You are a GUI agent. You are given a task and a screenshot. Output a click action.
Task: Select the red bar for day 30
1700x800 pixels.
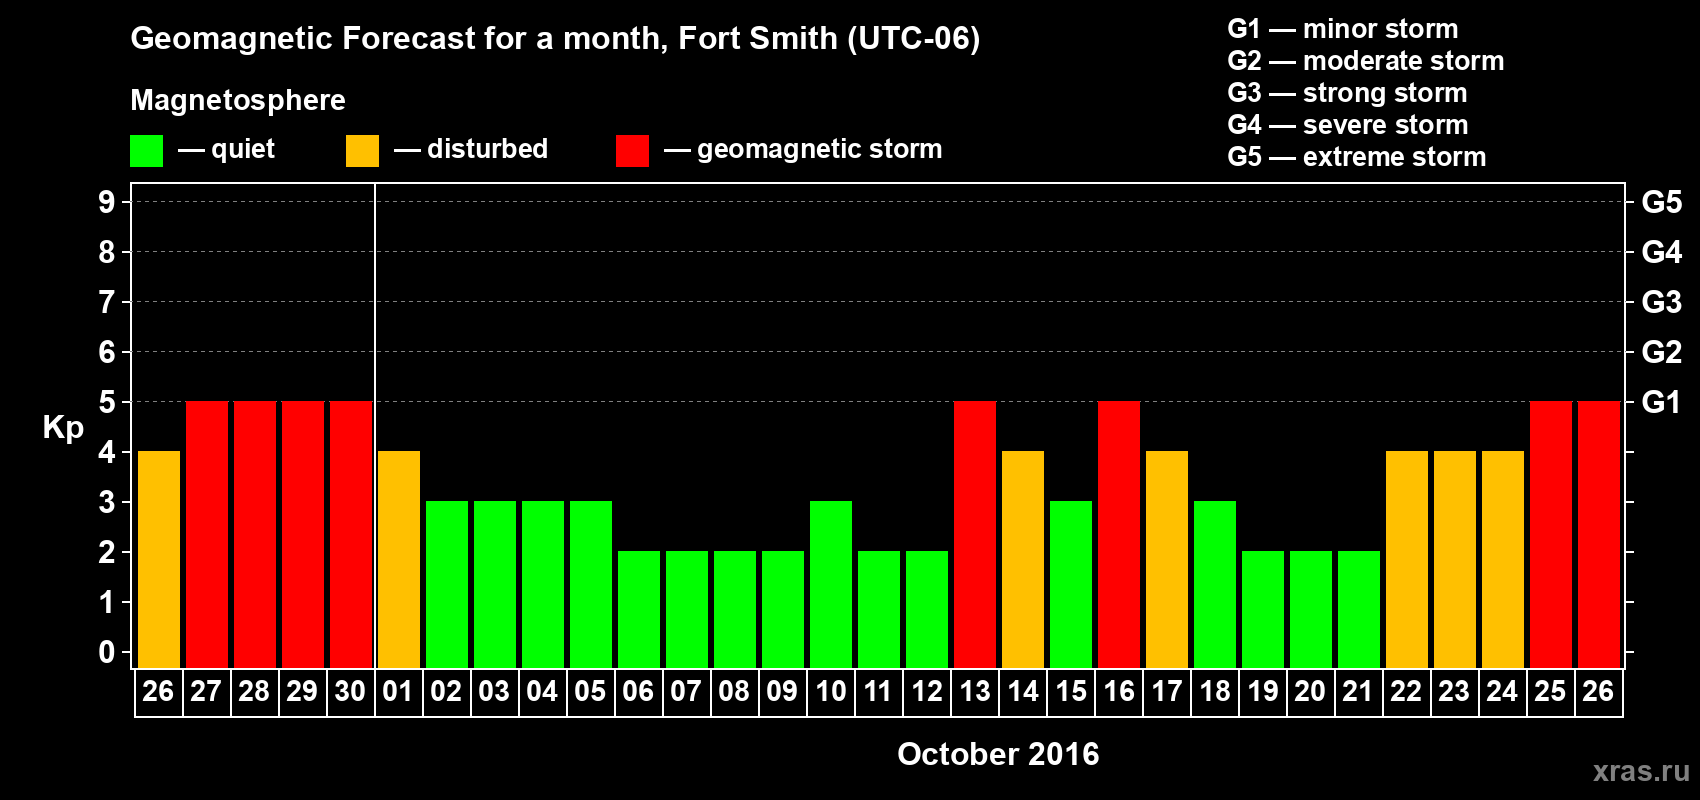point(351,534)
